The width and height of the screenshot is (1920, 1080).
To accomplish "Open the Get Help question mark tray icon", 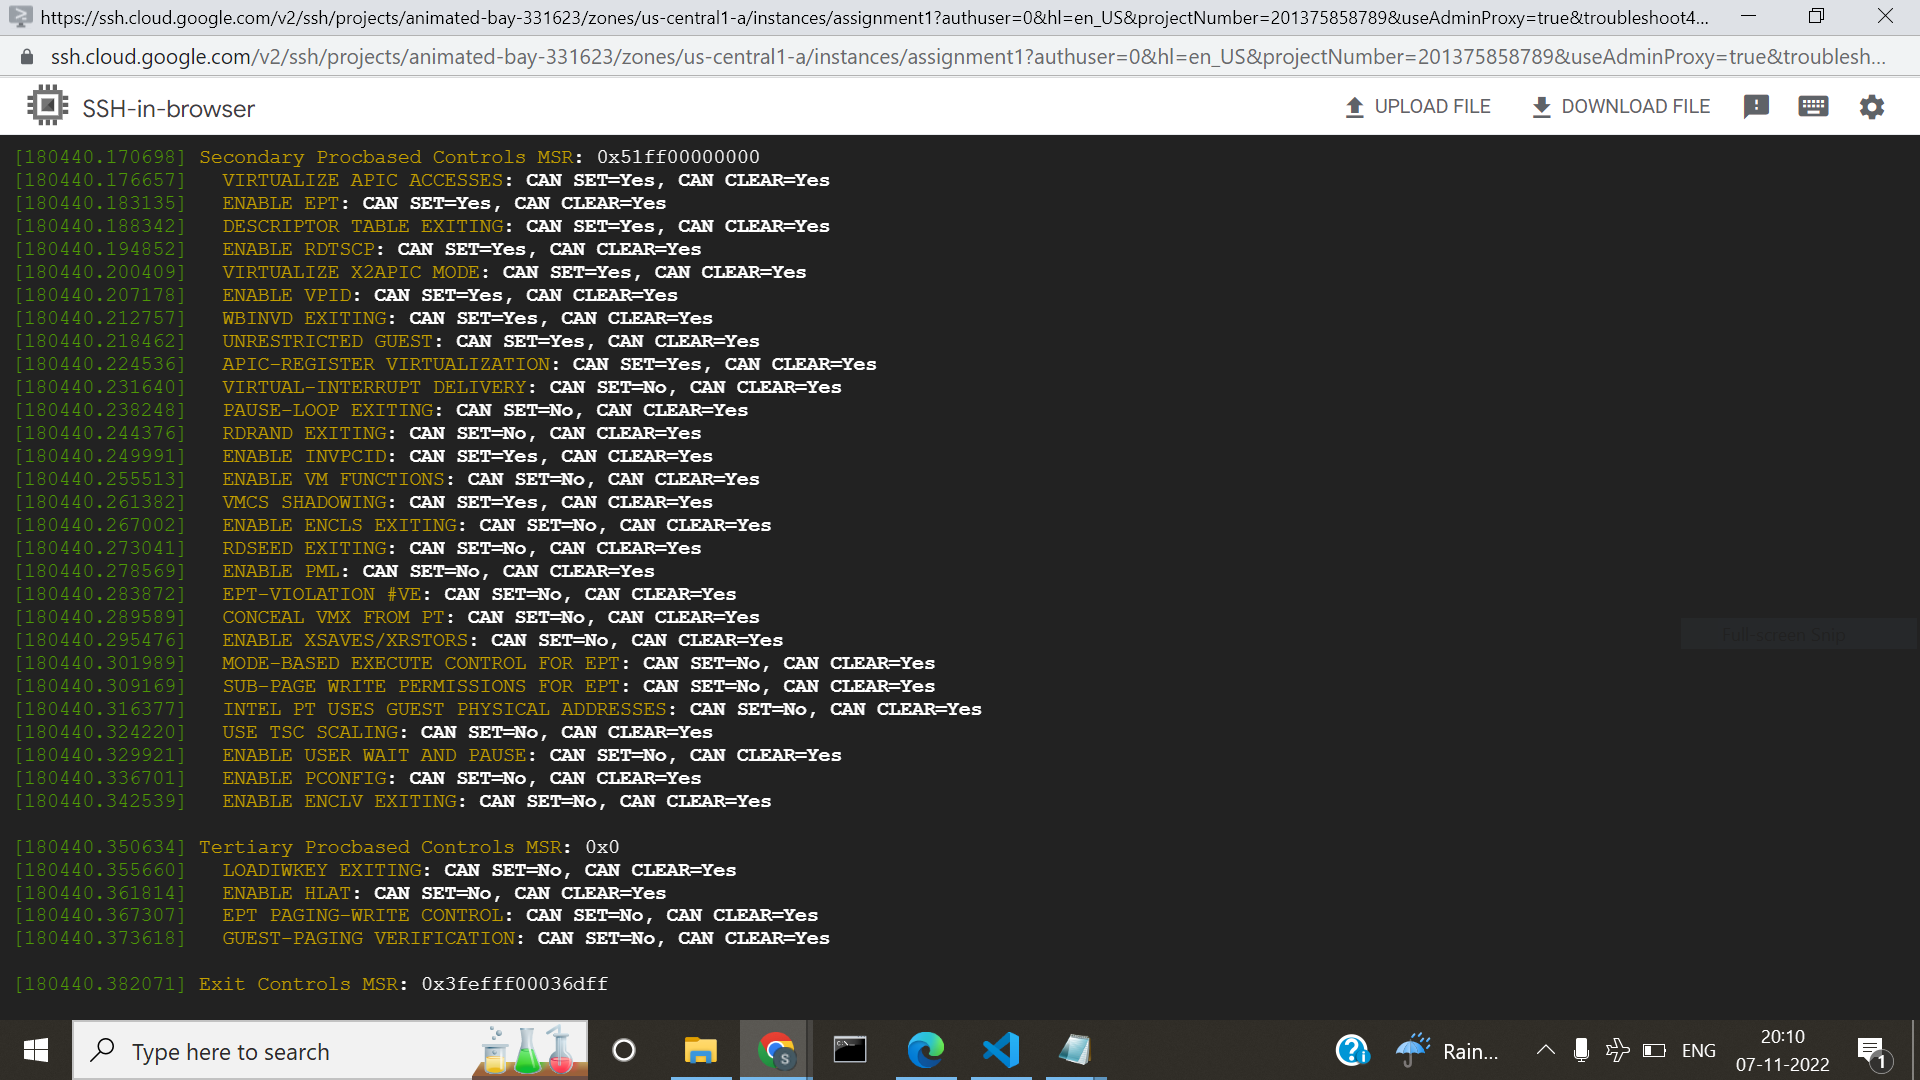I will (1352, 1050).
